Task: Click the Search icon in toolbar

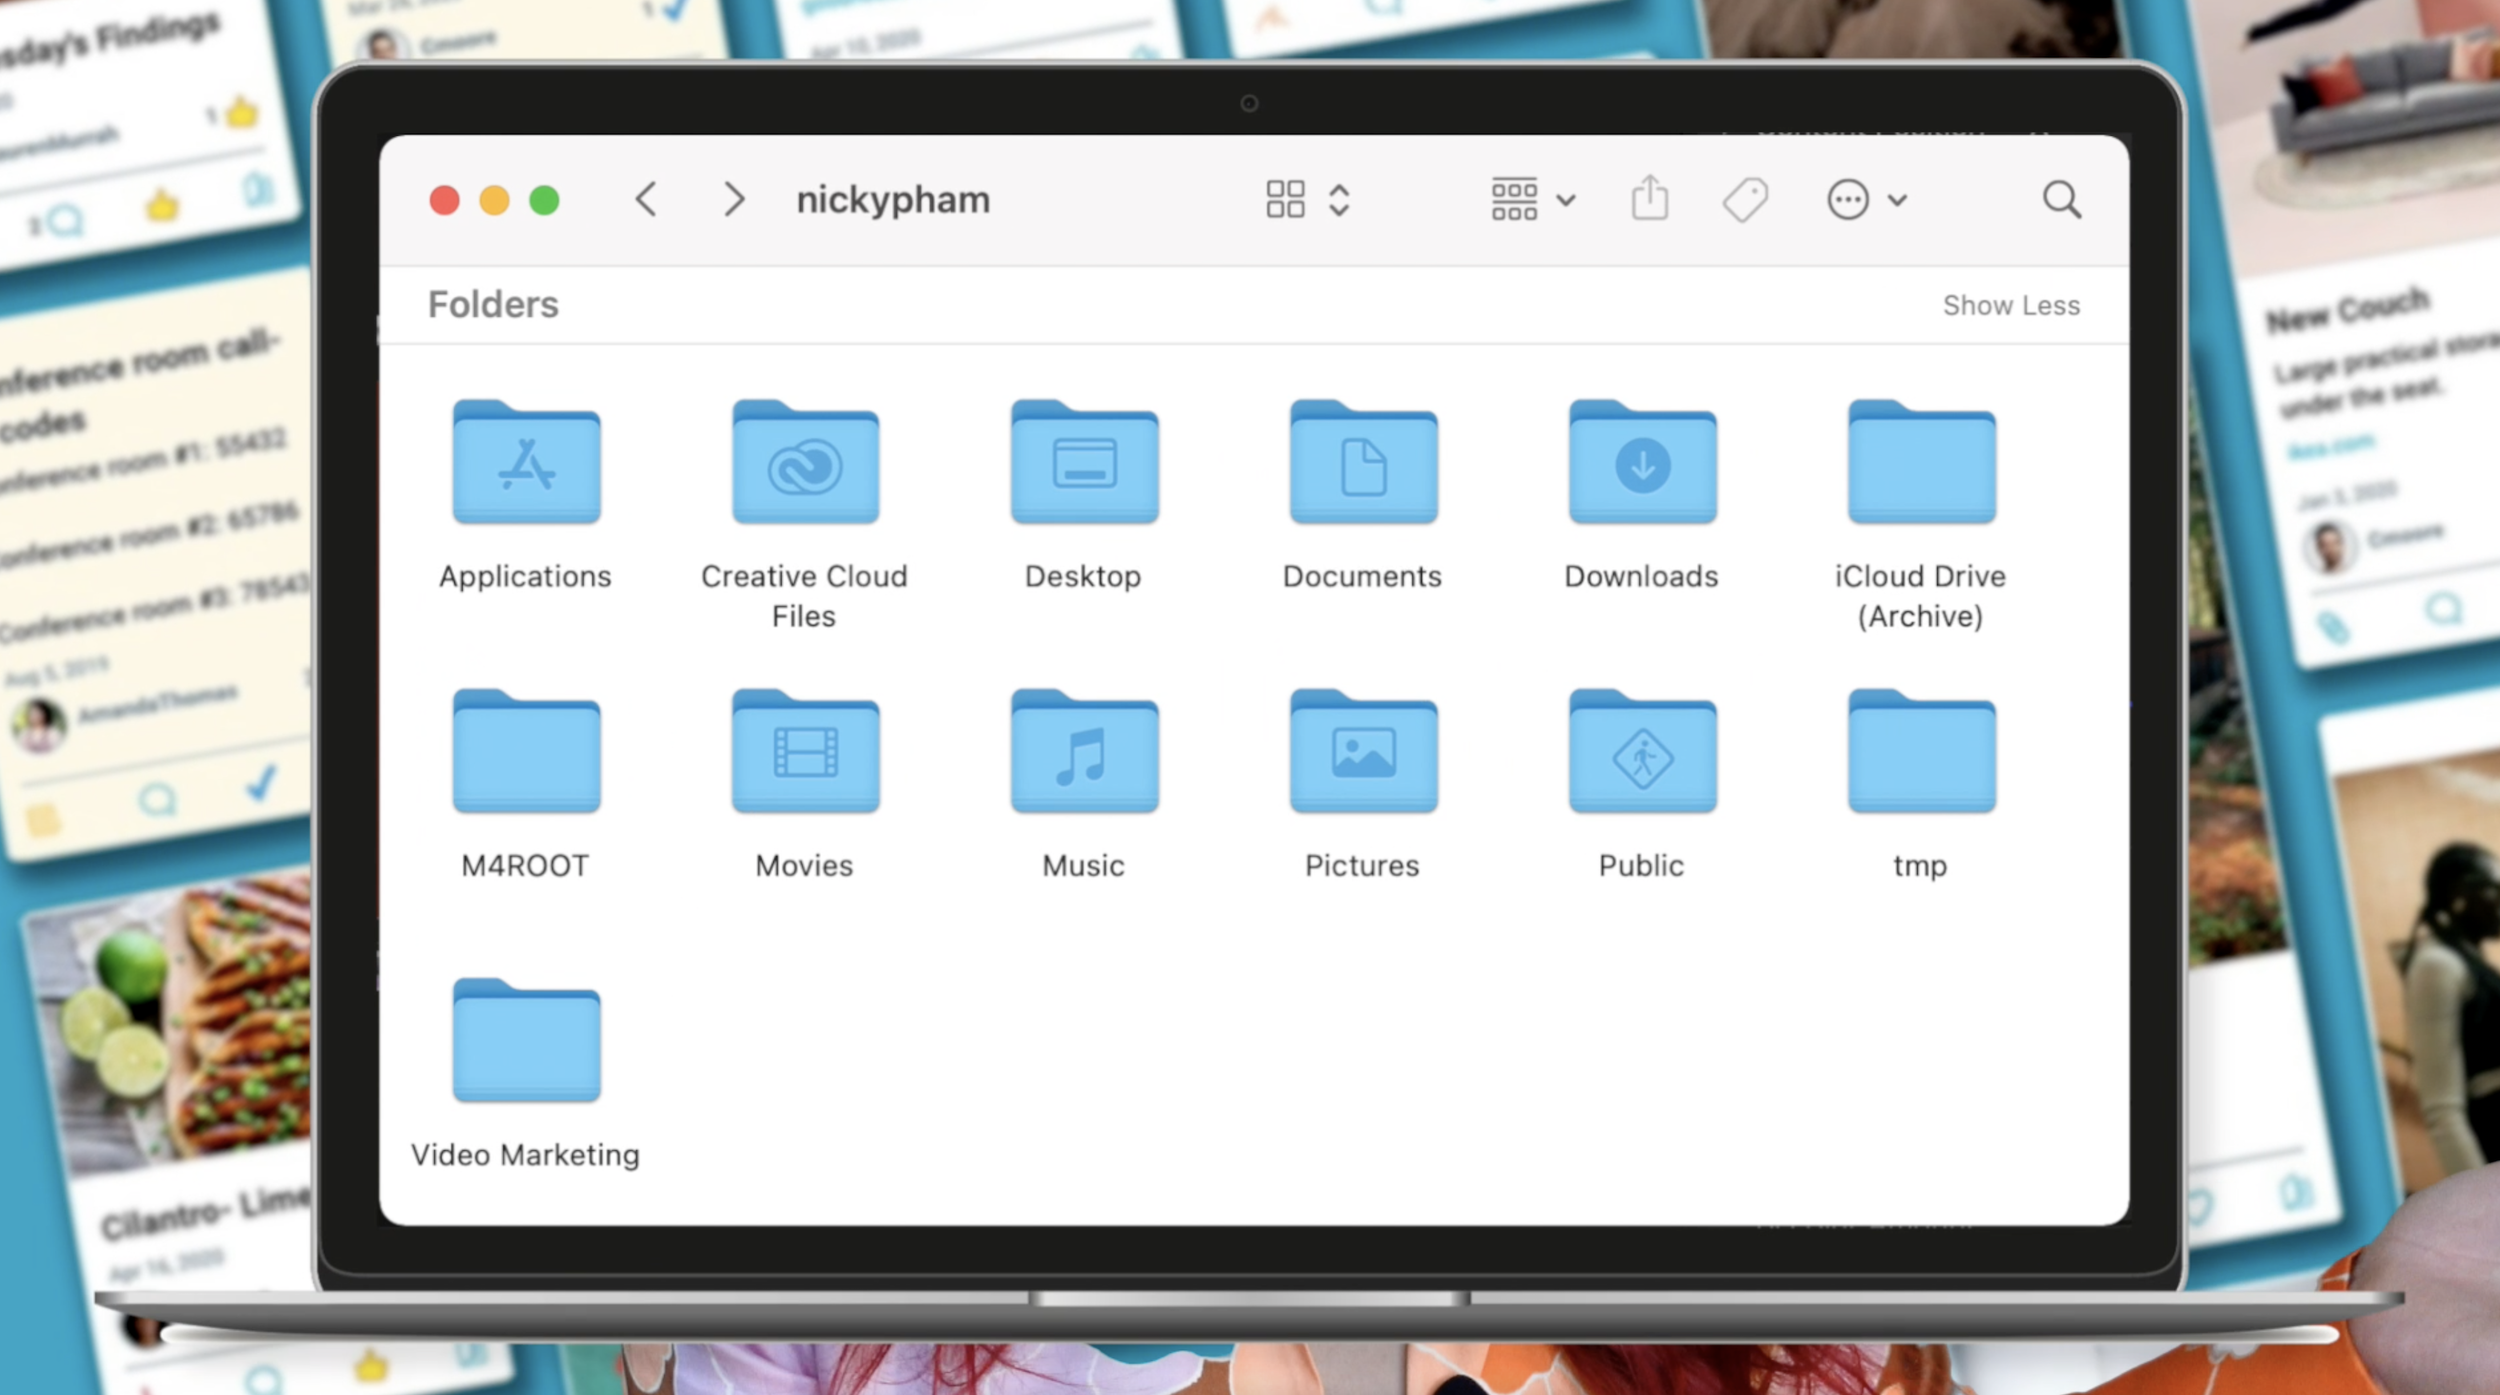Action: click(2060, 198)
